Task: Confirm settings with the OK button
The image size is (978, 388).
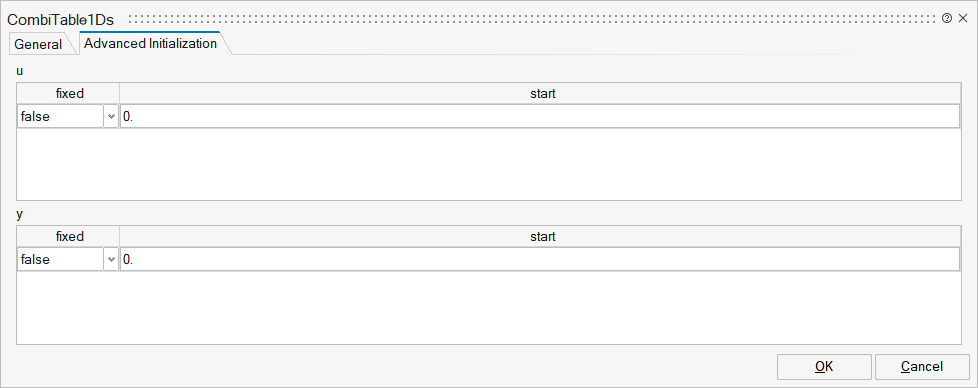Action: 824,367
